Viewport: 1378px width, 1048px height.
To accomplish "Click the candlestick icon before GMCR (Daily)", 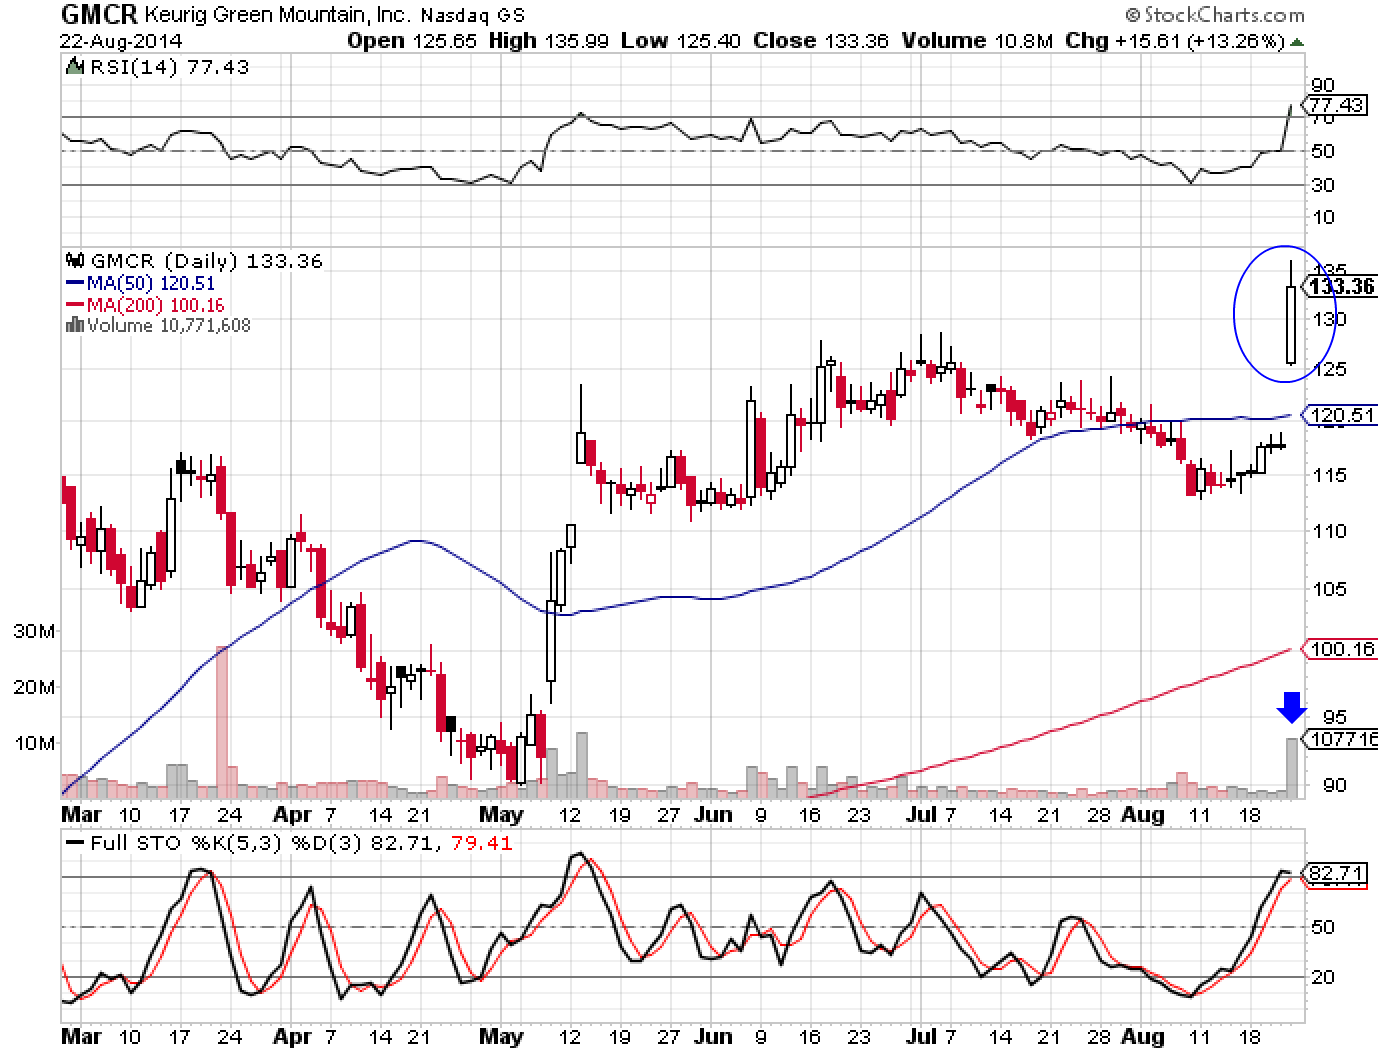I will pos(75,261).
